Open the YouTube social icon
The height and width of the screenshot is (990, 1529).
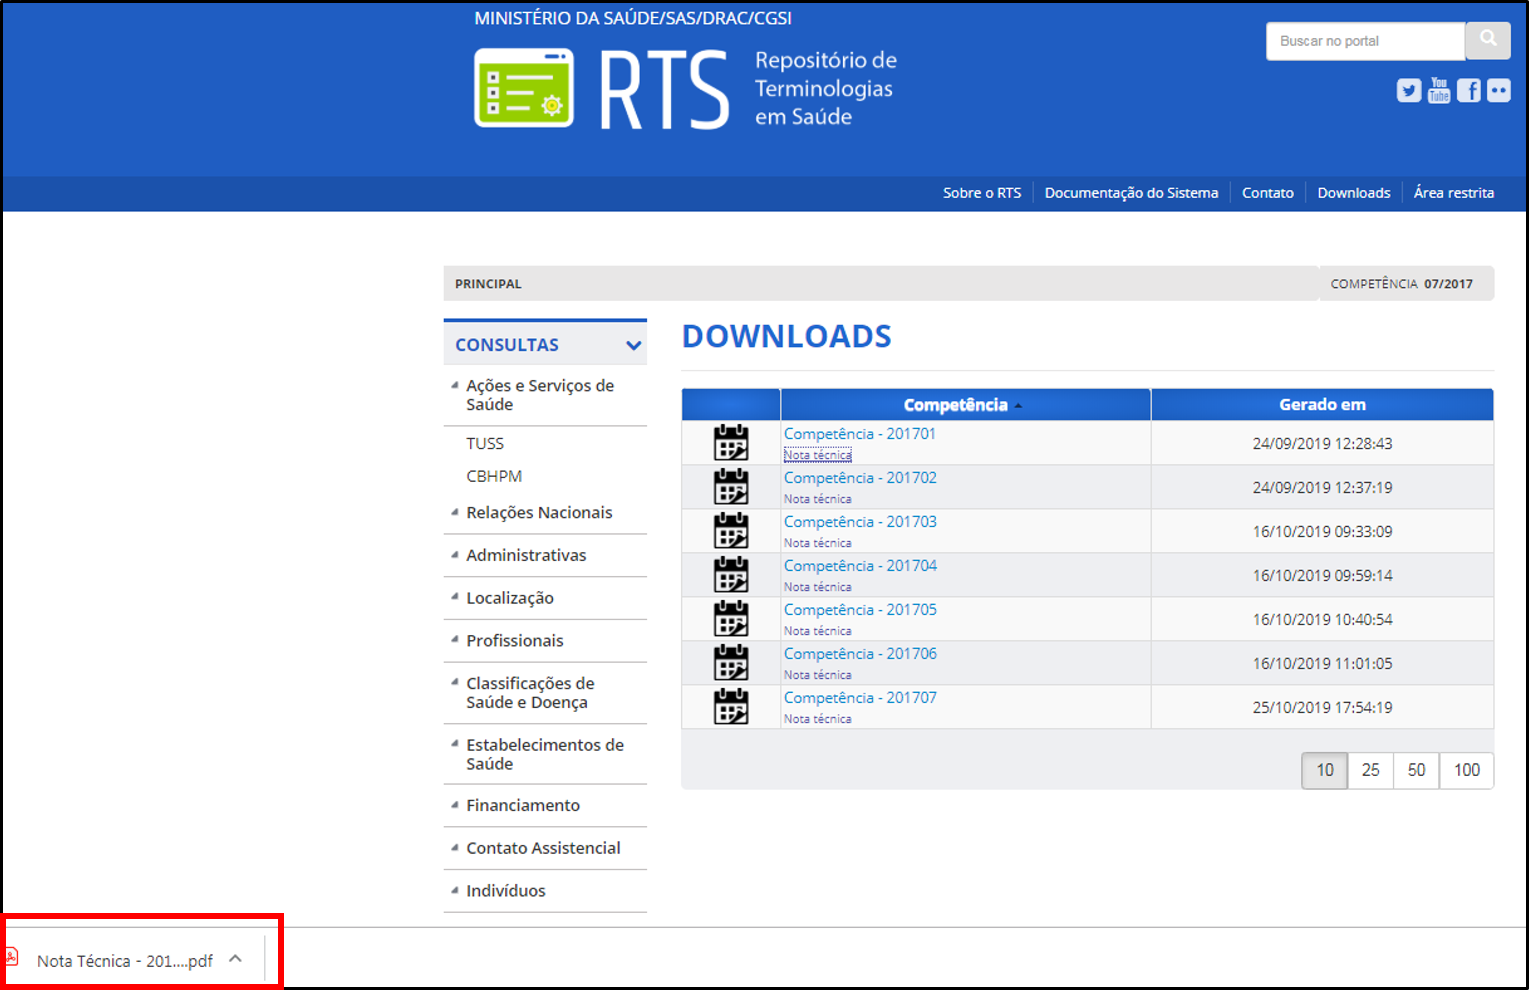click(x=1438, y=91)
